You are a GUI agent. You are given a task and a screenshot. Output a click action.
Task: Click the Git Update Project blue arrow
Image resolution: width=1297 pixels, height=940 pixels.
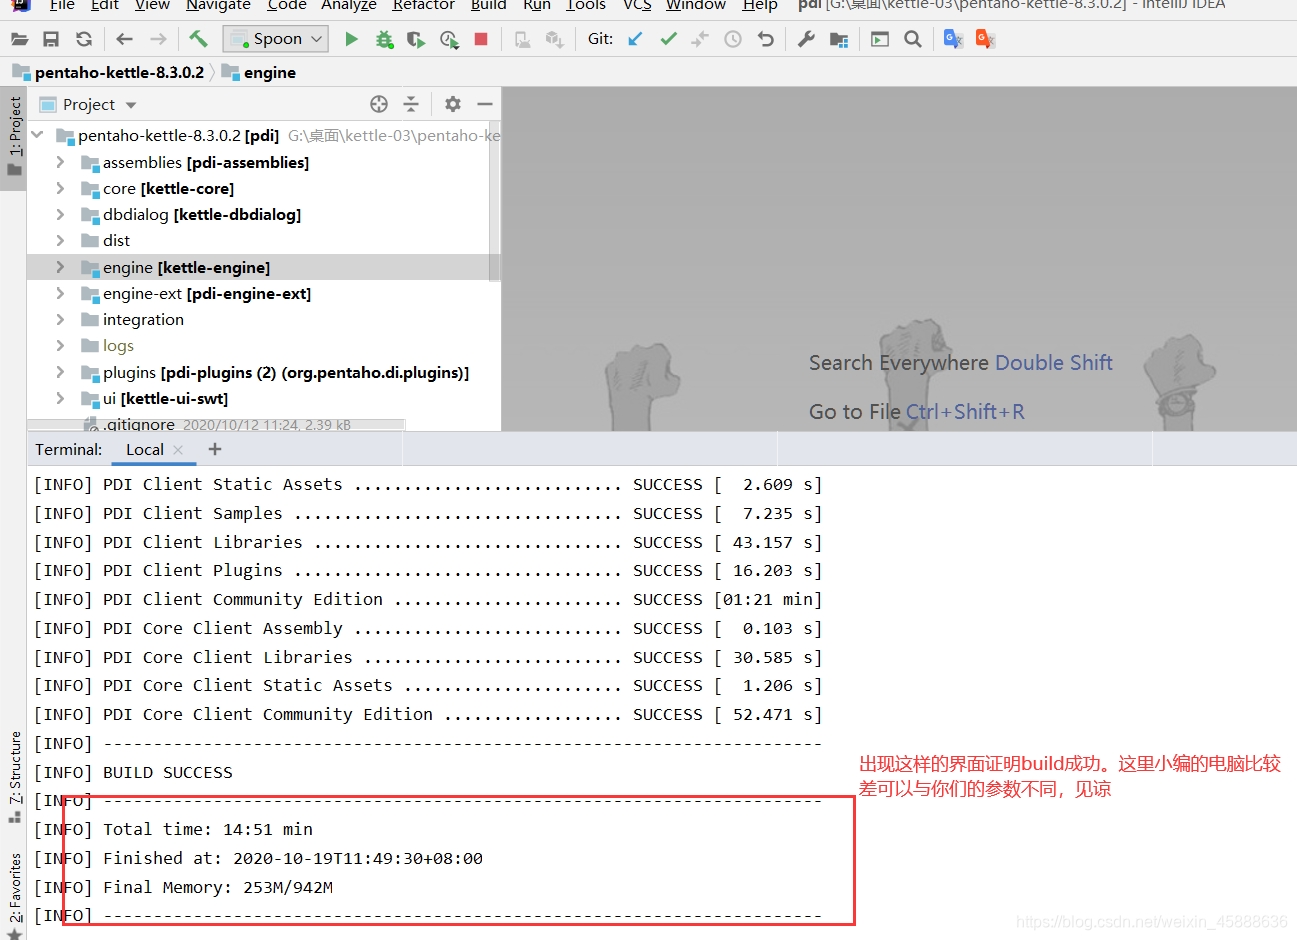point(635,39)
